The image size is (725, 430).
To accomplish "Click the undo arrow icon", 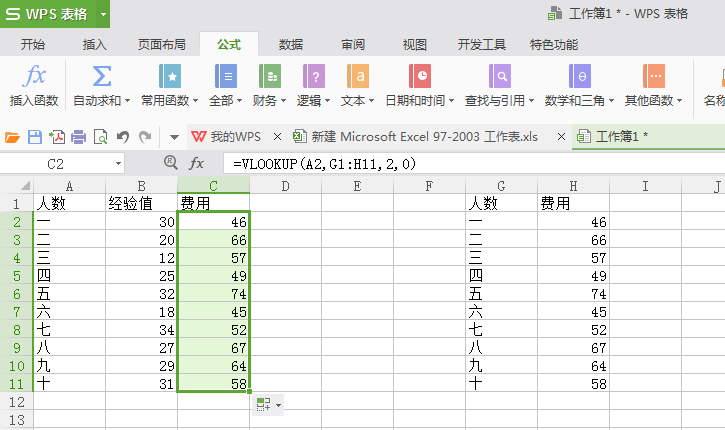I will click(123, 136).
